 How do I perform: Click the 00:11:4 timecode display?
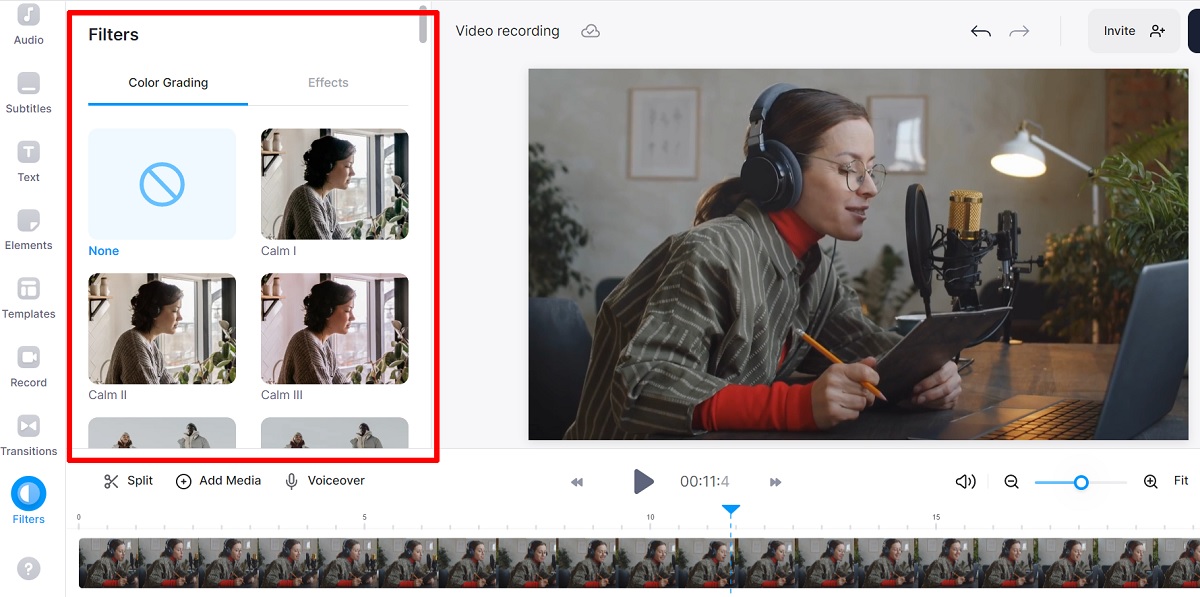click(x=705, y=482)
